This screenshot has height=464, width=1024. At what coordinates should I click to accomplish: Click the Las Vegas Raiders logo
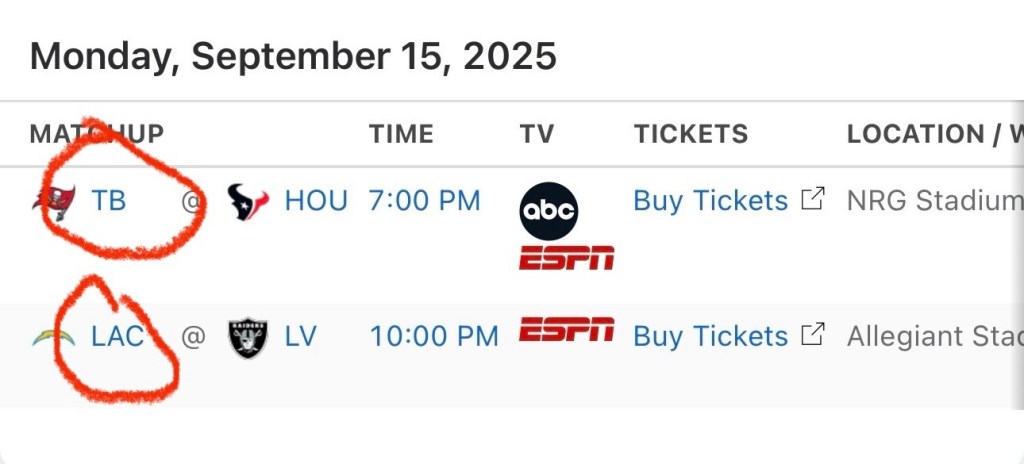[248, 337]
